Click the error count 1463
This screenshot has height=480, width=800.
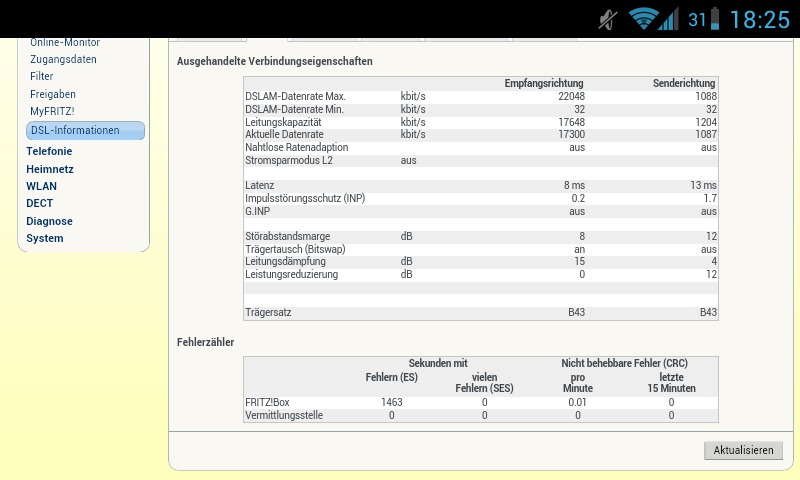click(391, 402)
